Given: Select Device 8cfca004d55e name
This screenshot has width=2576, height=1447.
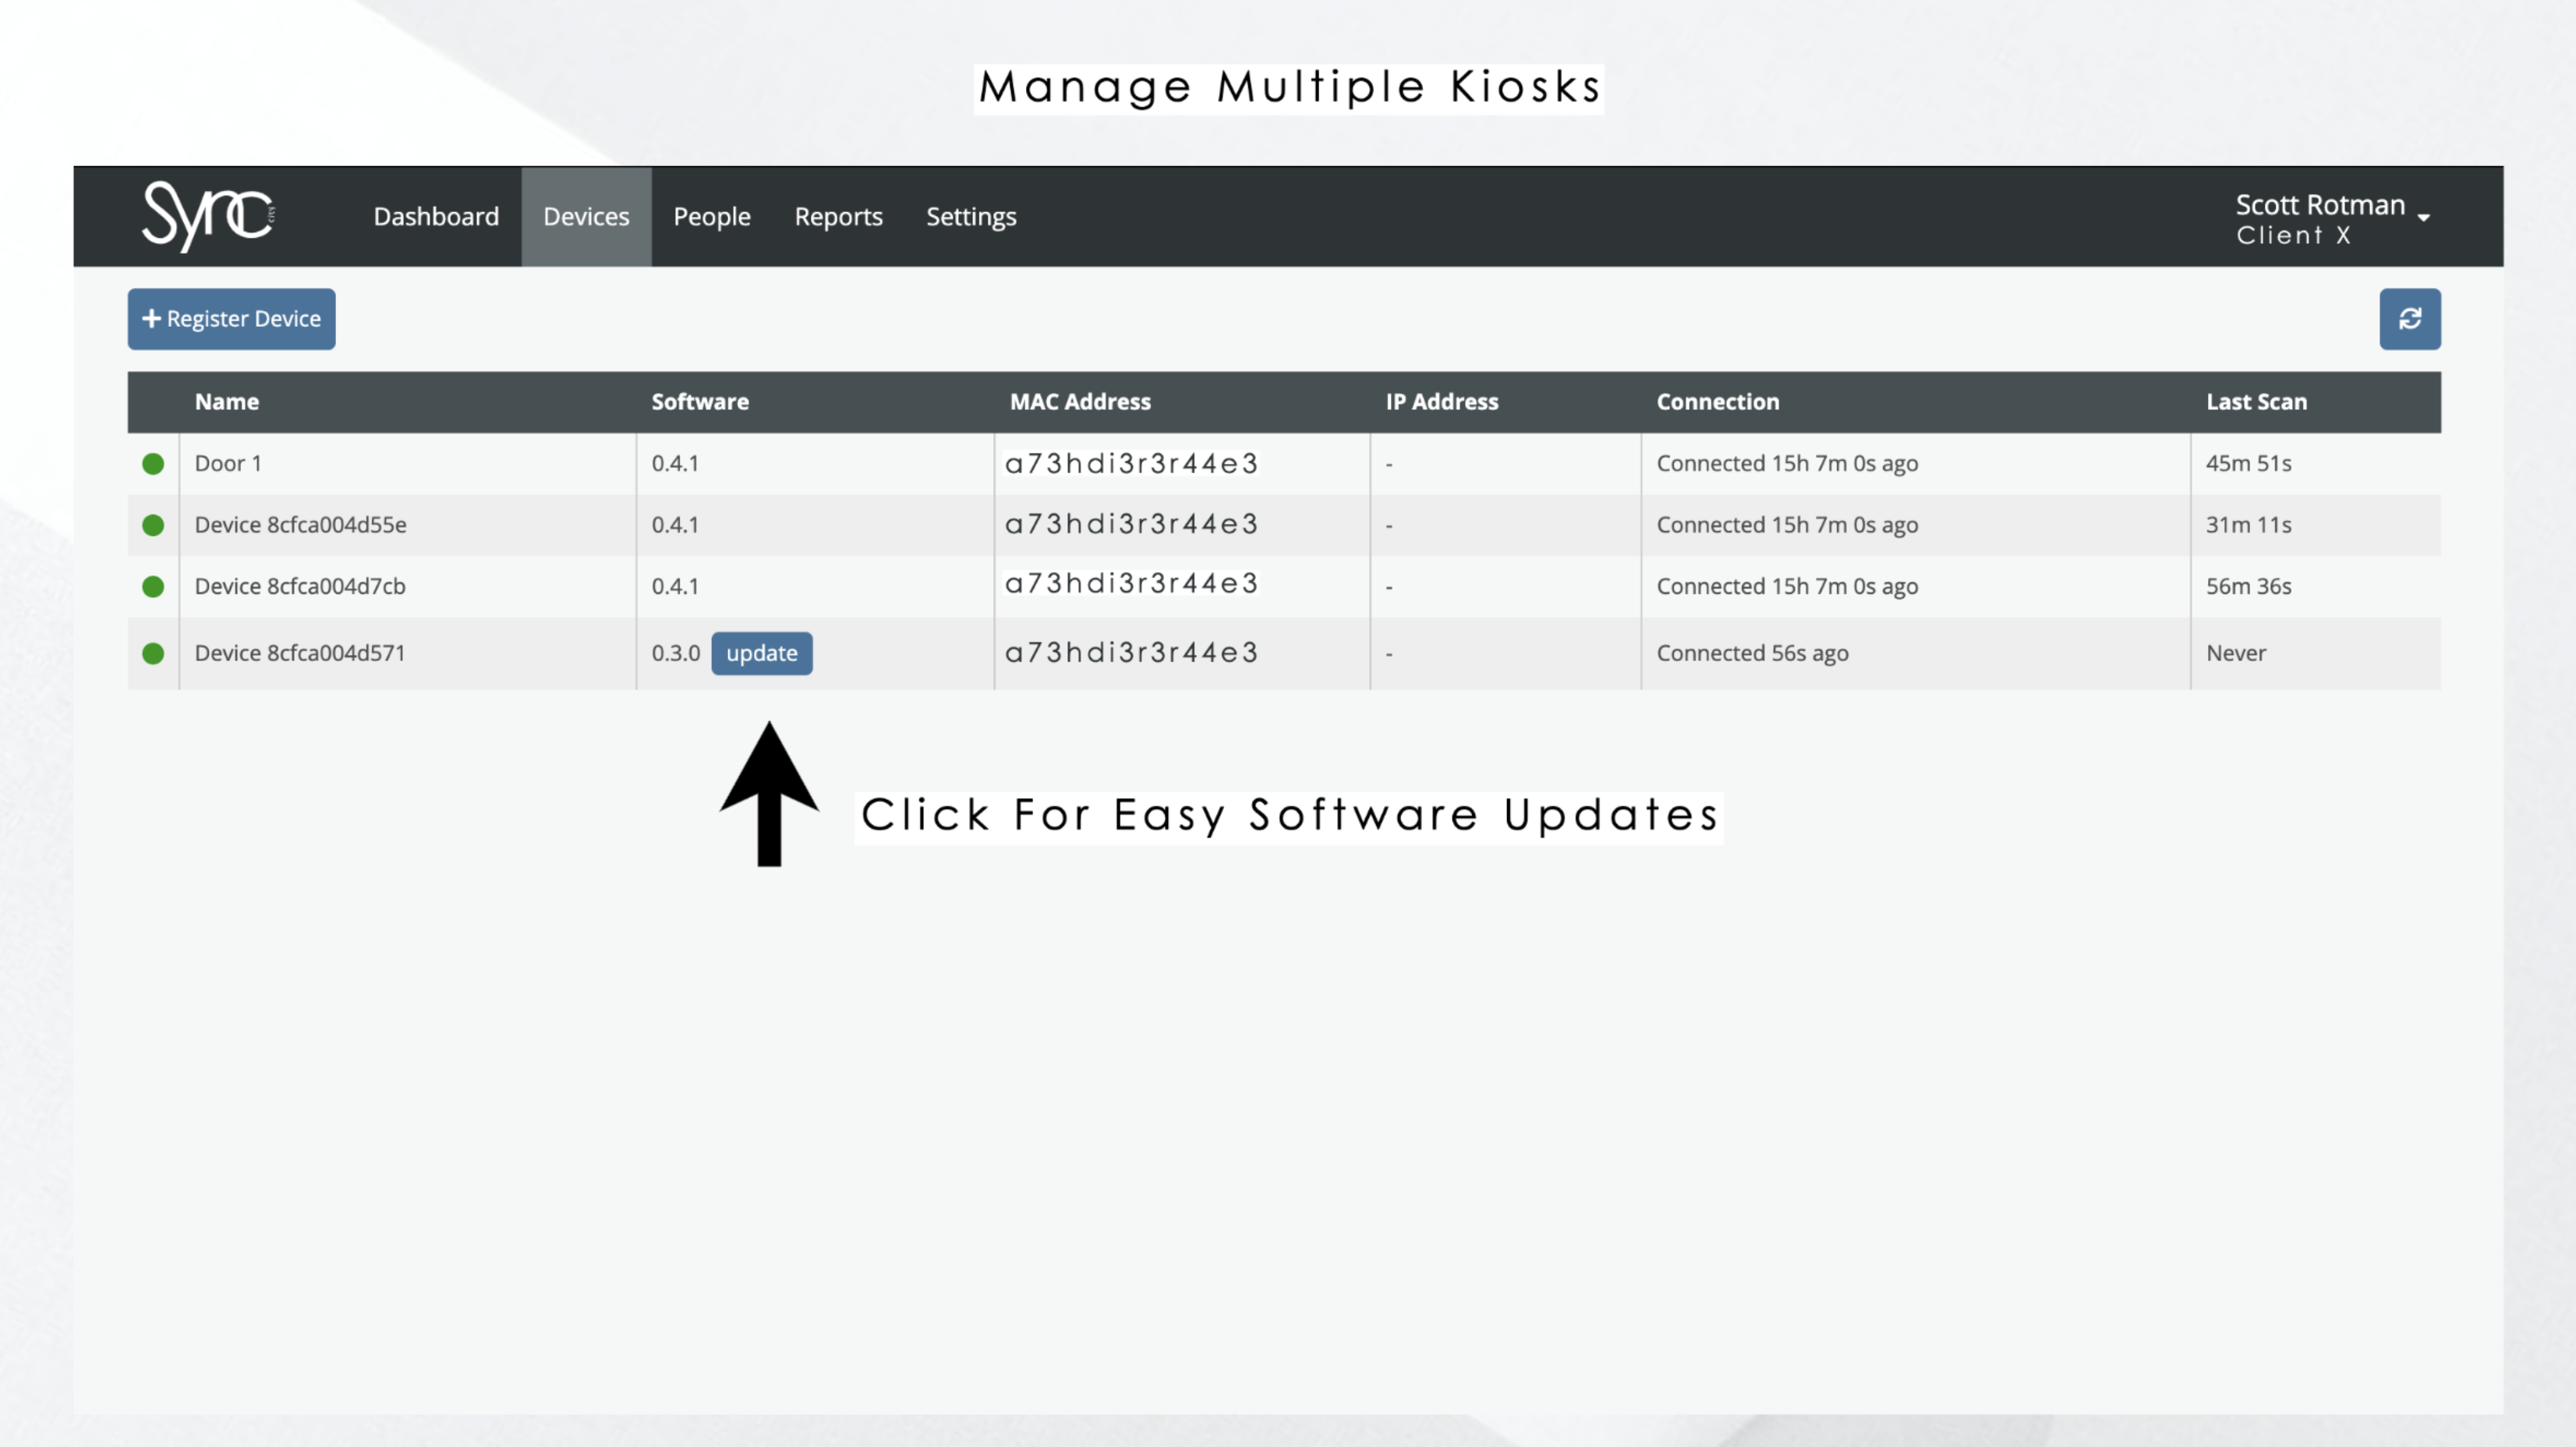Looking at the screenshot, I should click(x=300, y=526).
